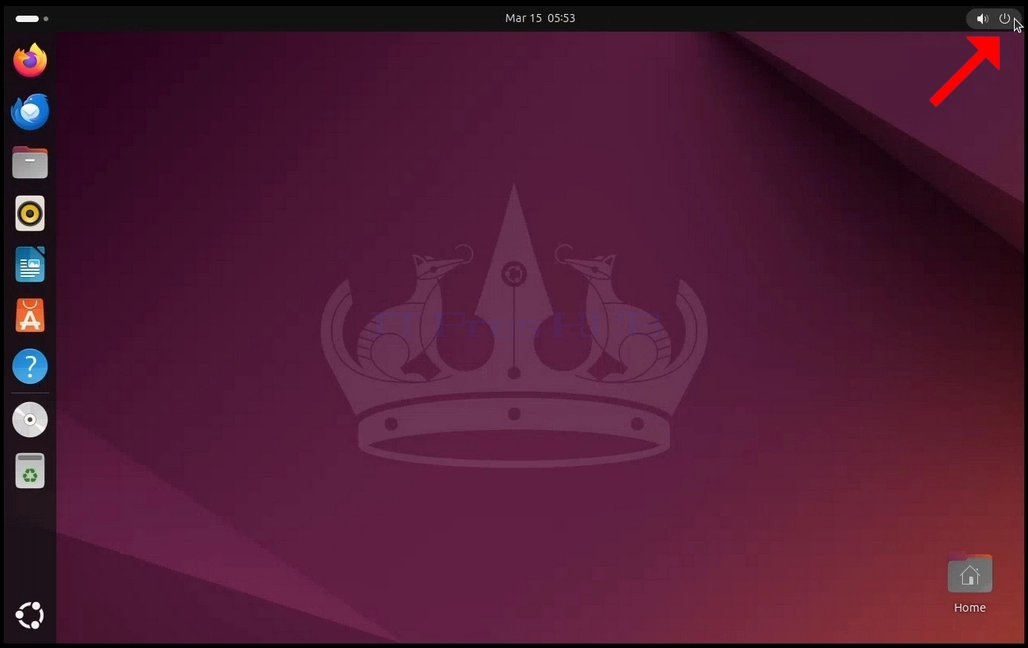Switch to second workspace dot indicator
Image resolution: width=1028 pixels, height=648 pixels.
click(46, 18)
